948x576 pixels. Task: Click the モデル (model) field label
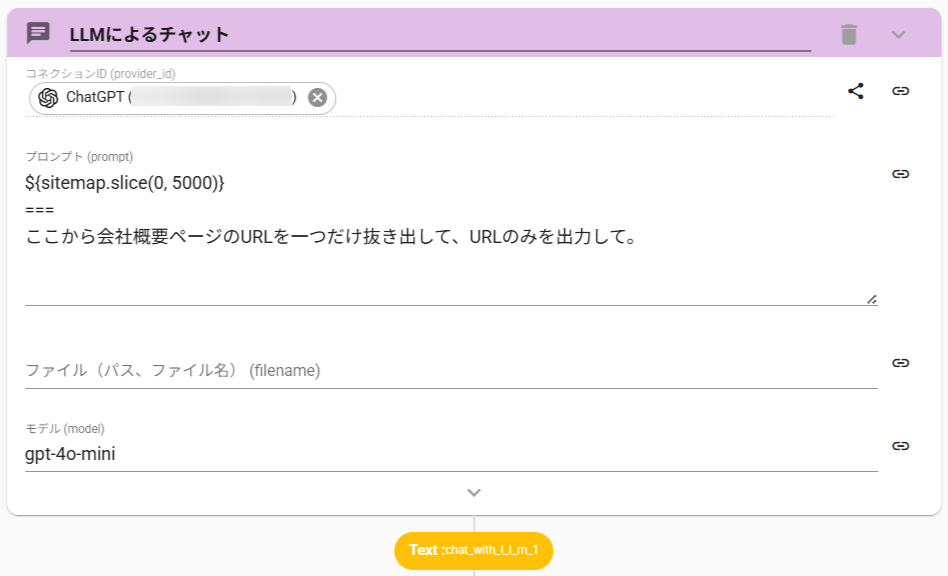click(x=65, y=429)
